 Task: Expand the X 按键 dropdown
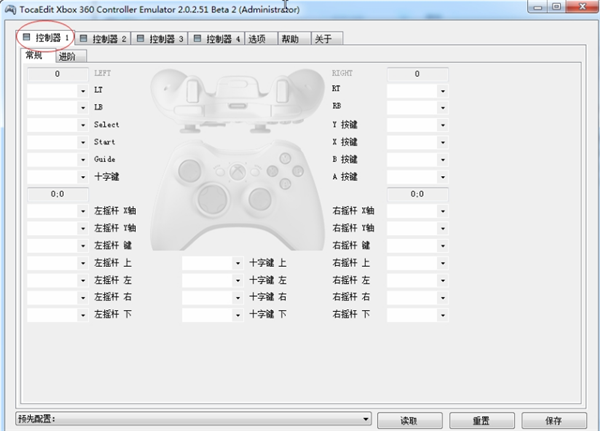417,142
